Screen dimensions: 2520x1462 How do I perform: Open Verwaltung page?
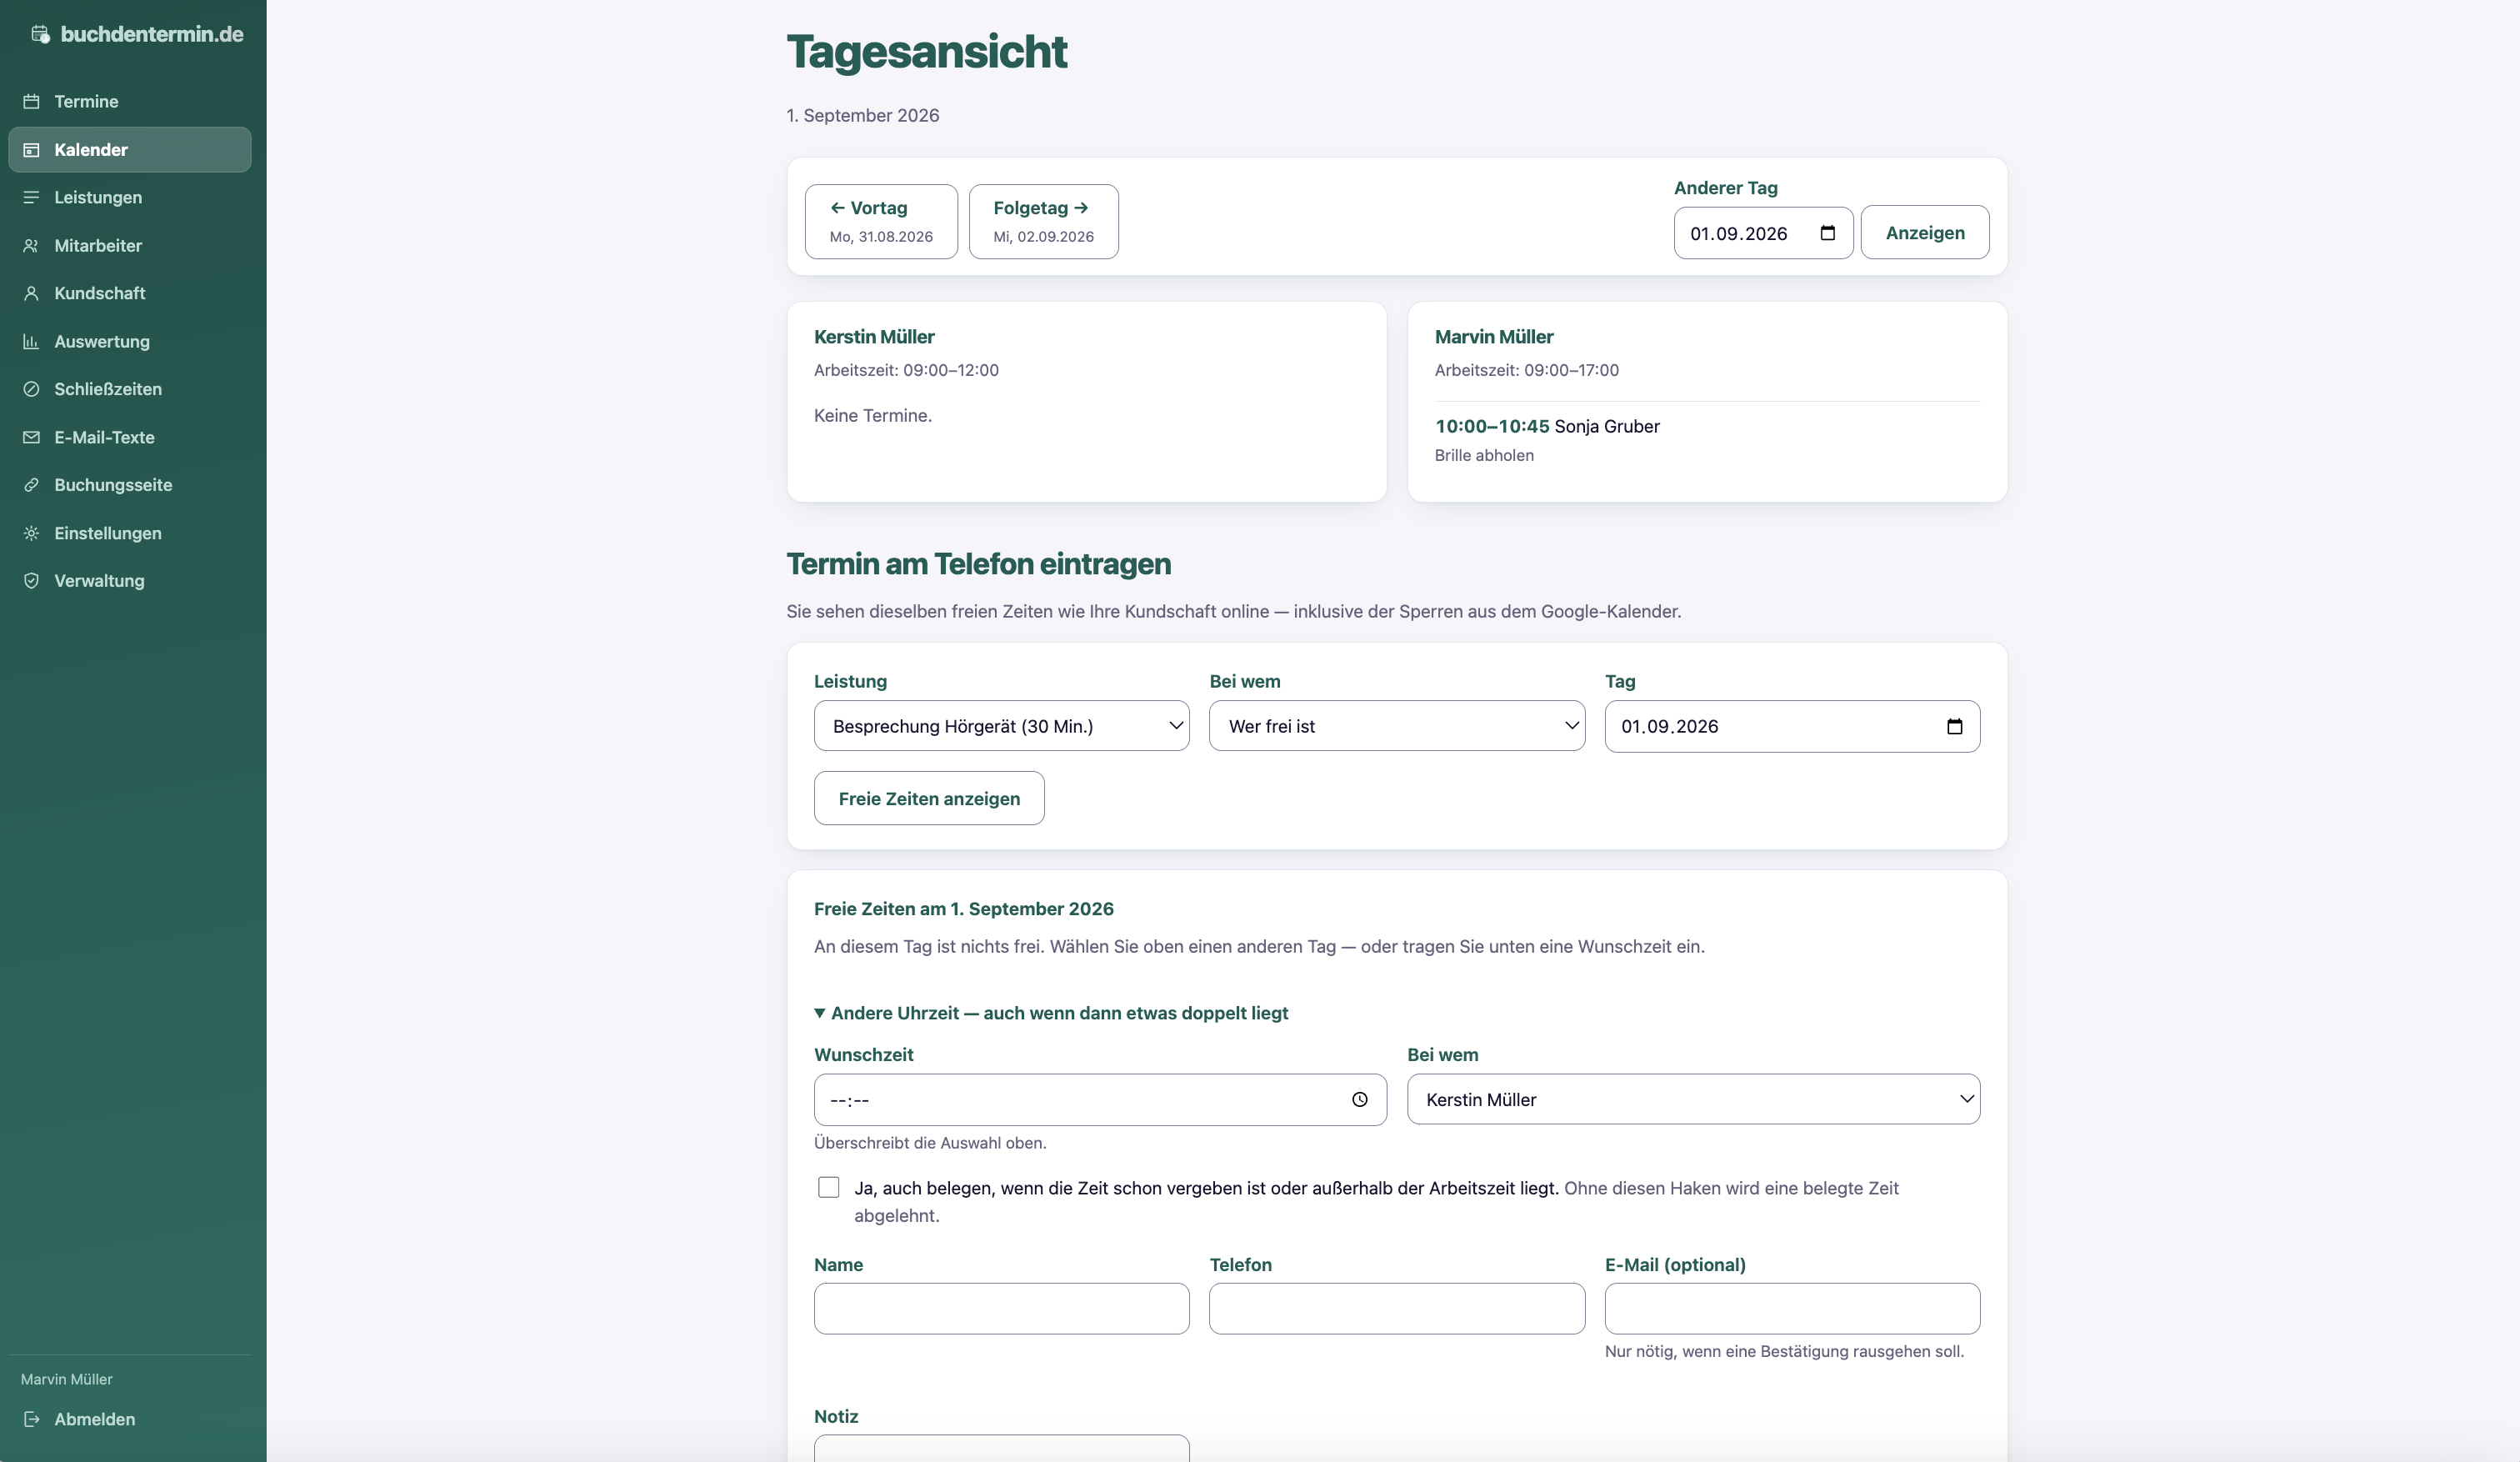point(130,581)
